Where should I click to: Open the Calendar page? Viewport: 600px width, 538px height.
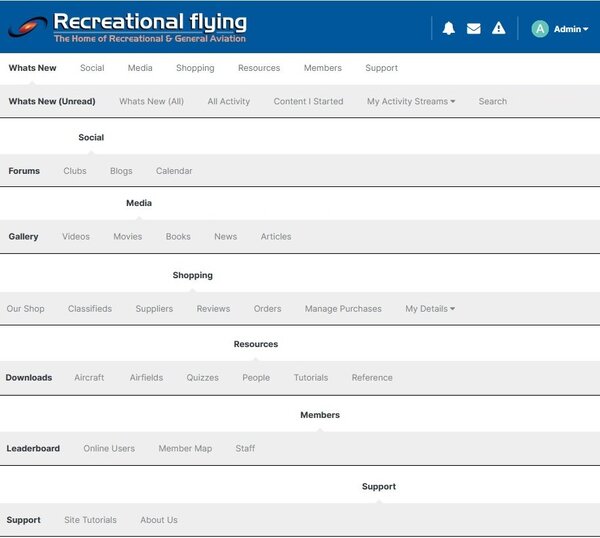point(174,171)
